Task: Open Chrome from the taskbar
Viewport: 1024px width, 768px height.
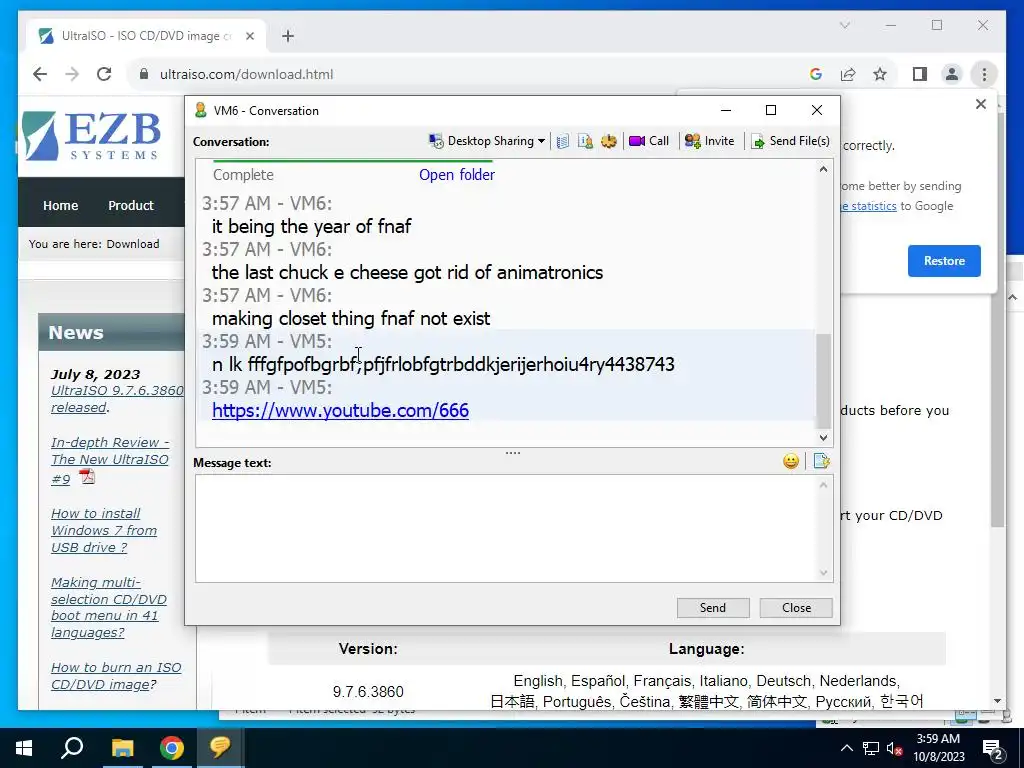Action: (172, 748)
